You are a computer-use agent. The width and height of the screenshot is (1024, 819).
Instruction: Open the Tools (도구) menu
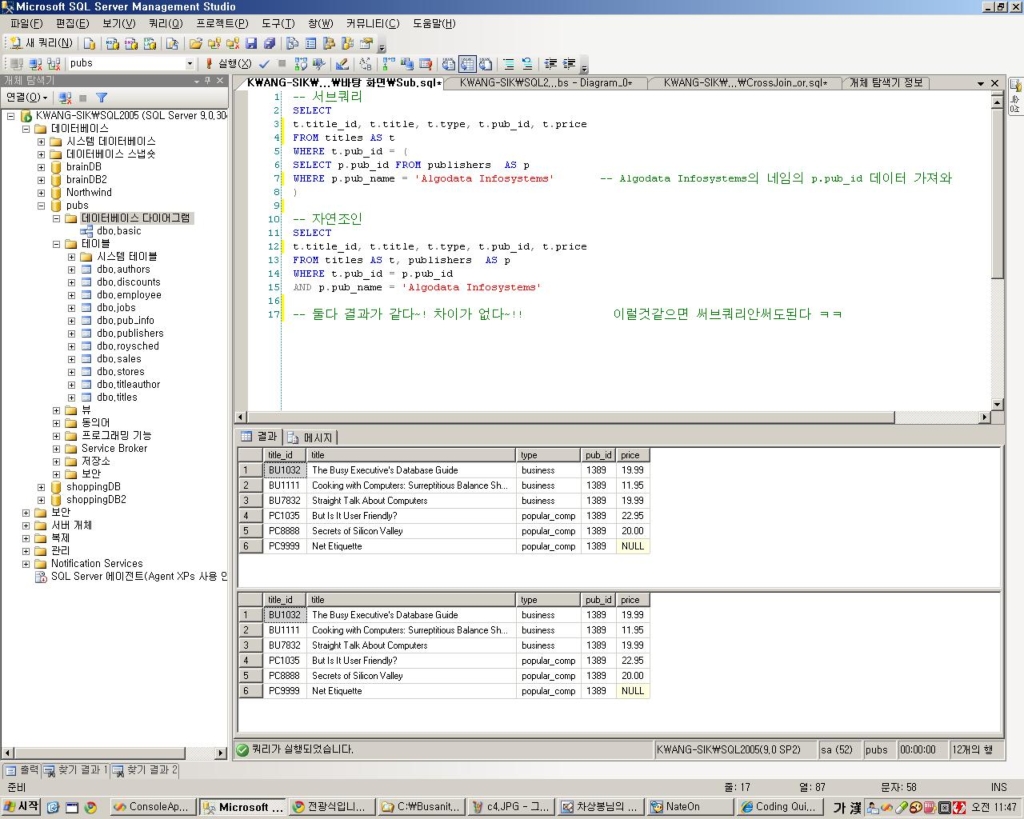[278, 24]
